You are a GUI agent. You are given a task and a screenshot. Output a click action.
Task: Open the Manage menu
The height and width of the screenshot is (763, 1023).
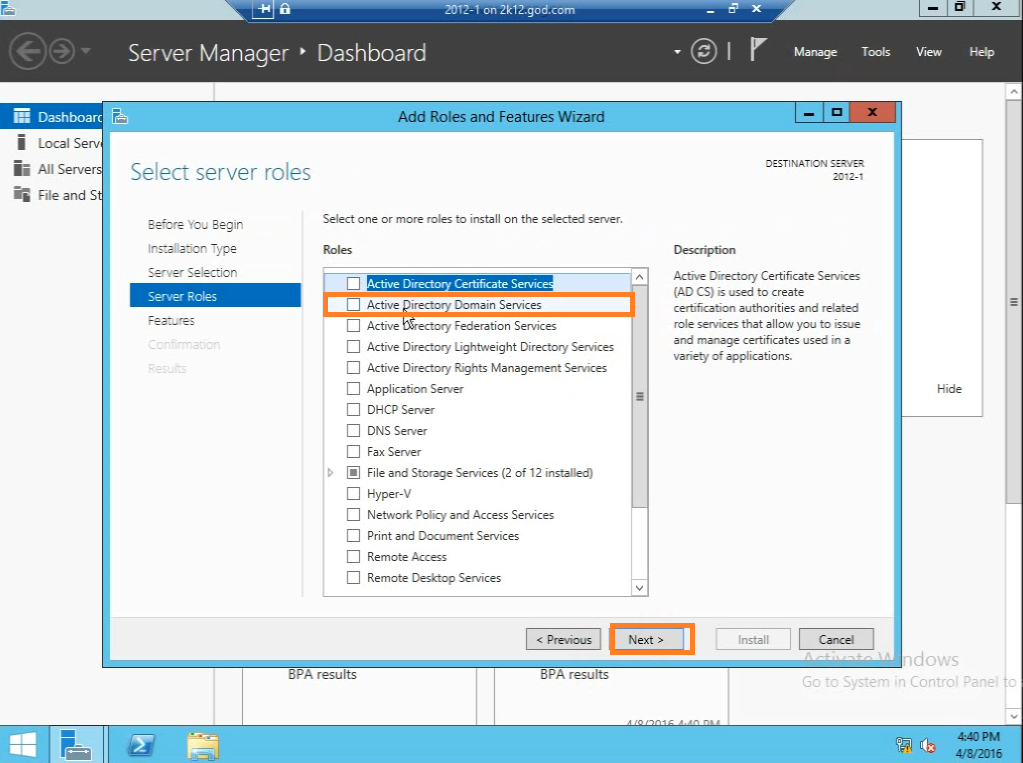[x=816, y=52]
